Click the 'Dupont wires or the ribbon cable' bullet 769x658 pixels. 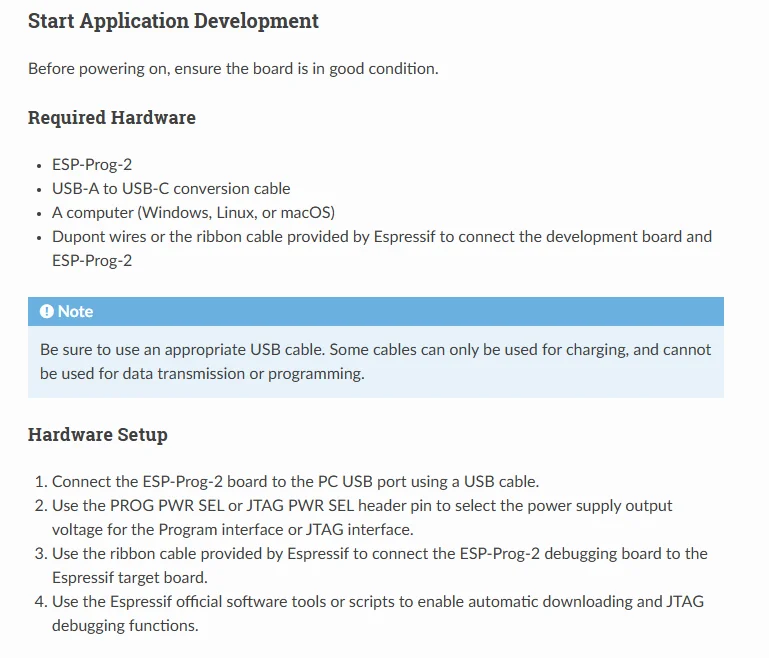[382, 249]
